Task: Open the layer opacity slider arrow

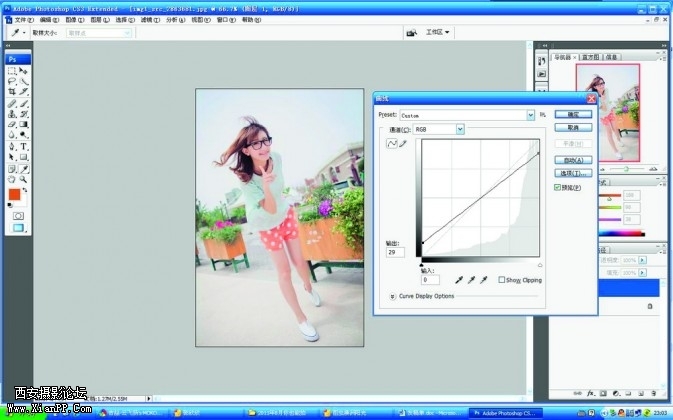Action: [x=642, y=260]
